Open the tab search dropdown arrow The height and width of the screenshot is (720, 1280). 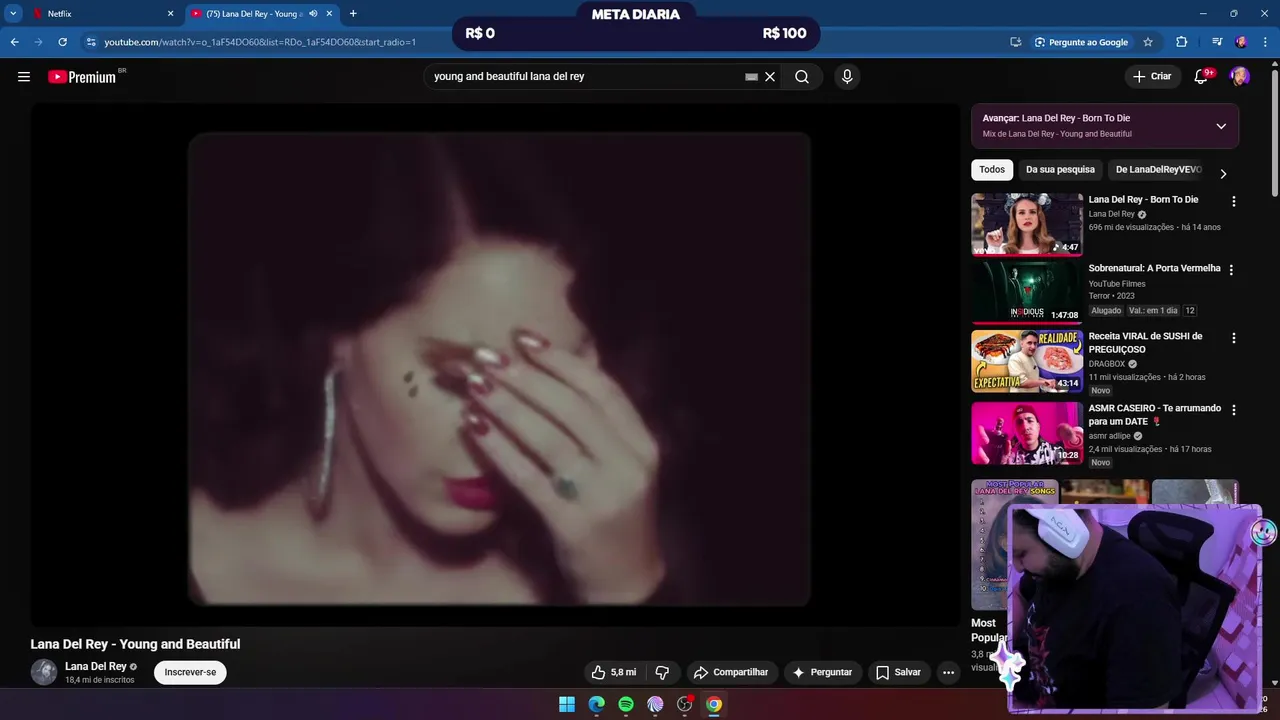[x=13, y=14]
